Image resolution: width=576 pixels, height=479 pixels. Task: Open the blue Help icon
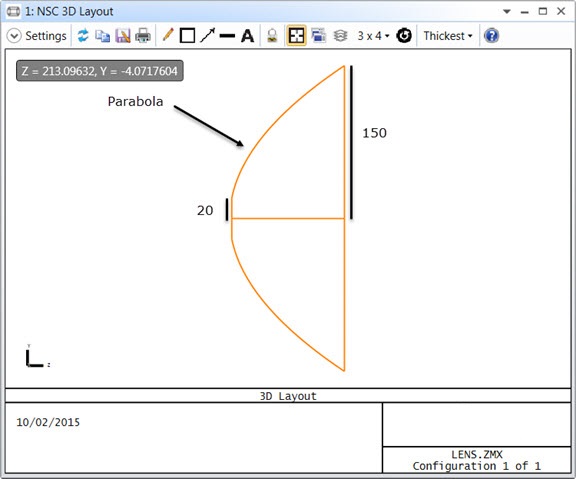(x=491, y=36)
